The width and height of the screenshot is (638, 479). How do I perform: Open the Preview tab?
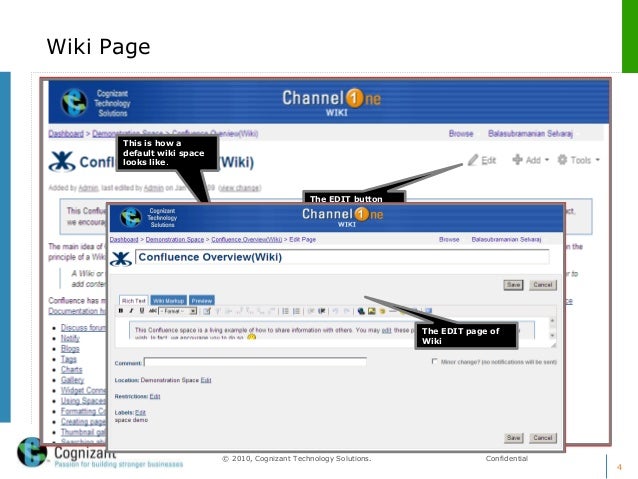202,300
